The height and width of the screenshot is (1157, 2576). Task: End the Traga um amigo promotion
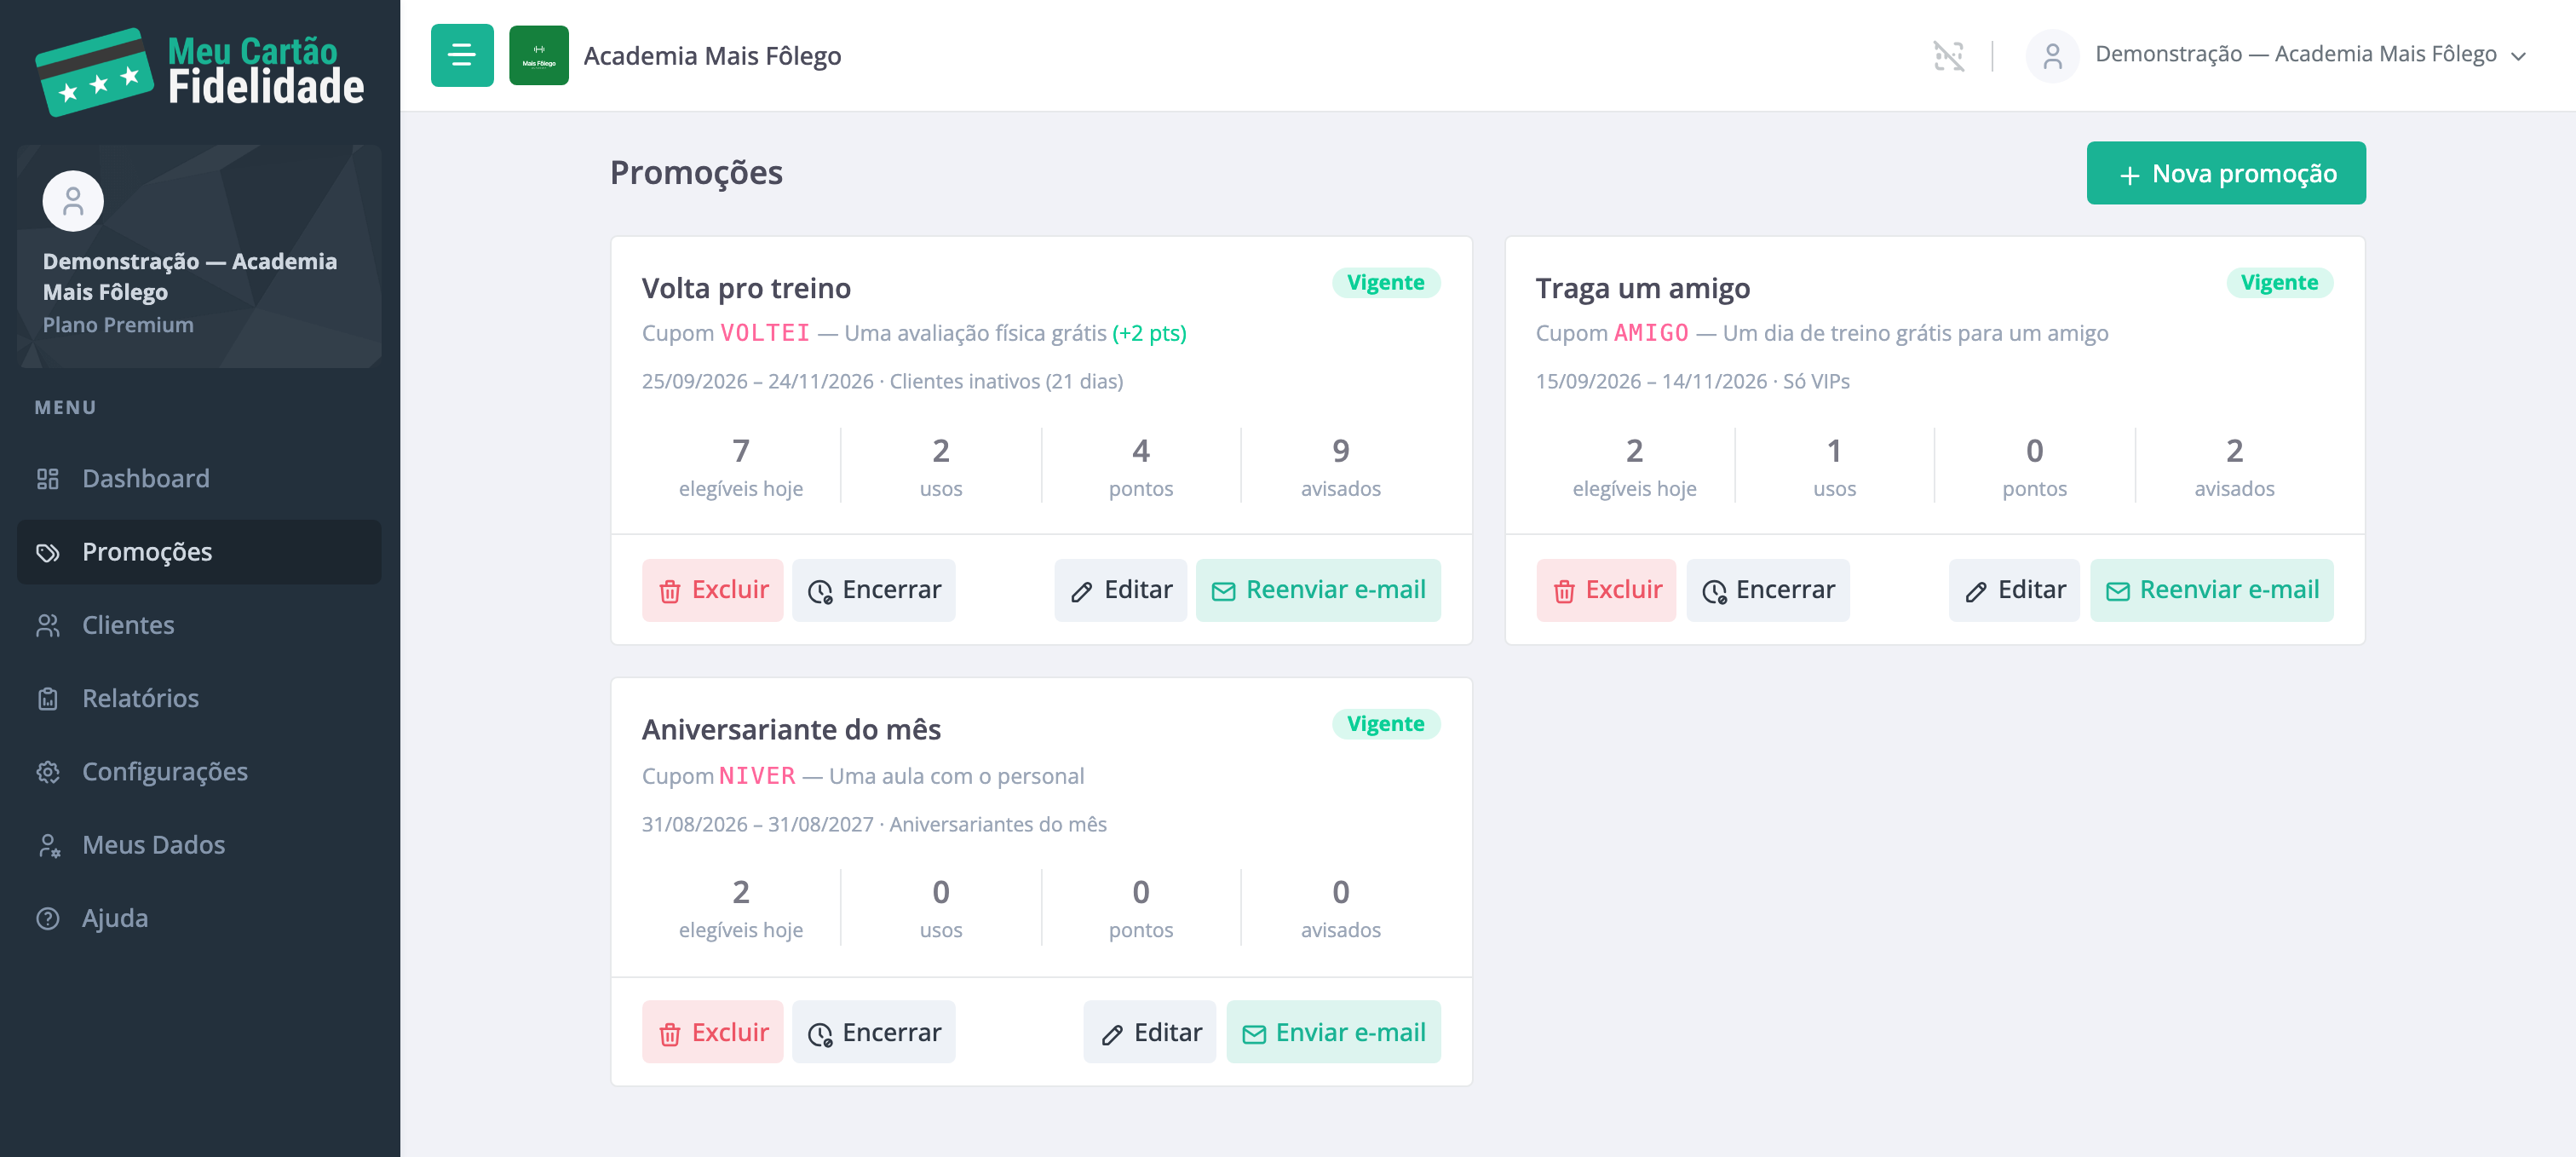point(1768,590)
